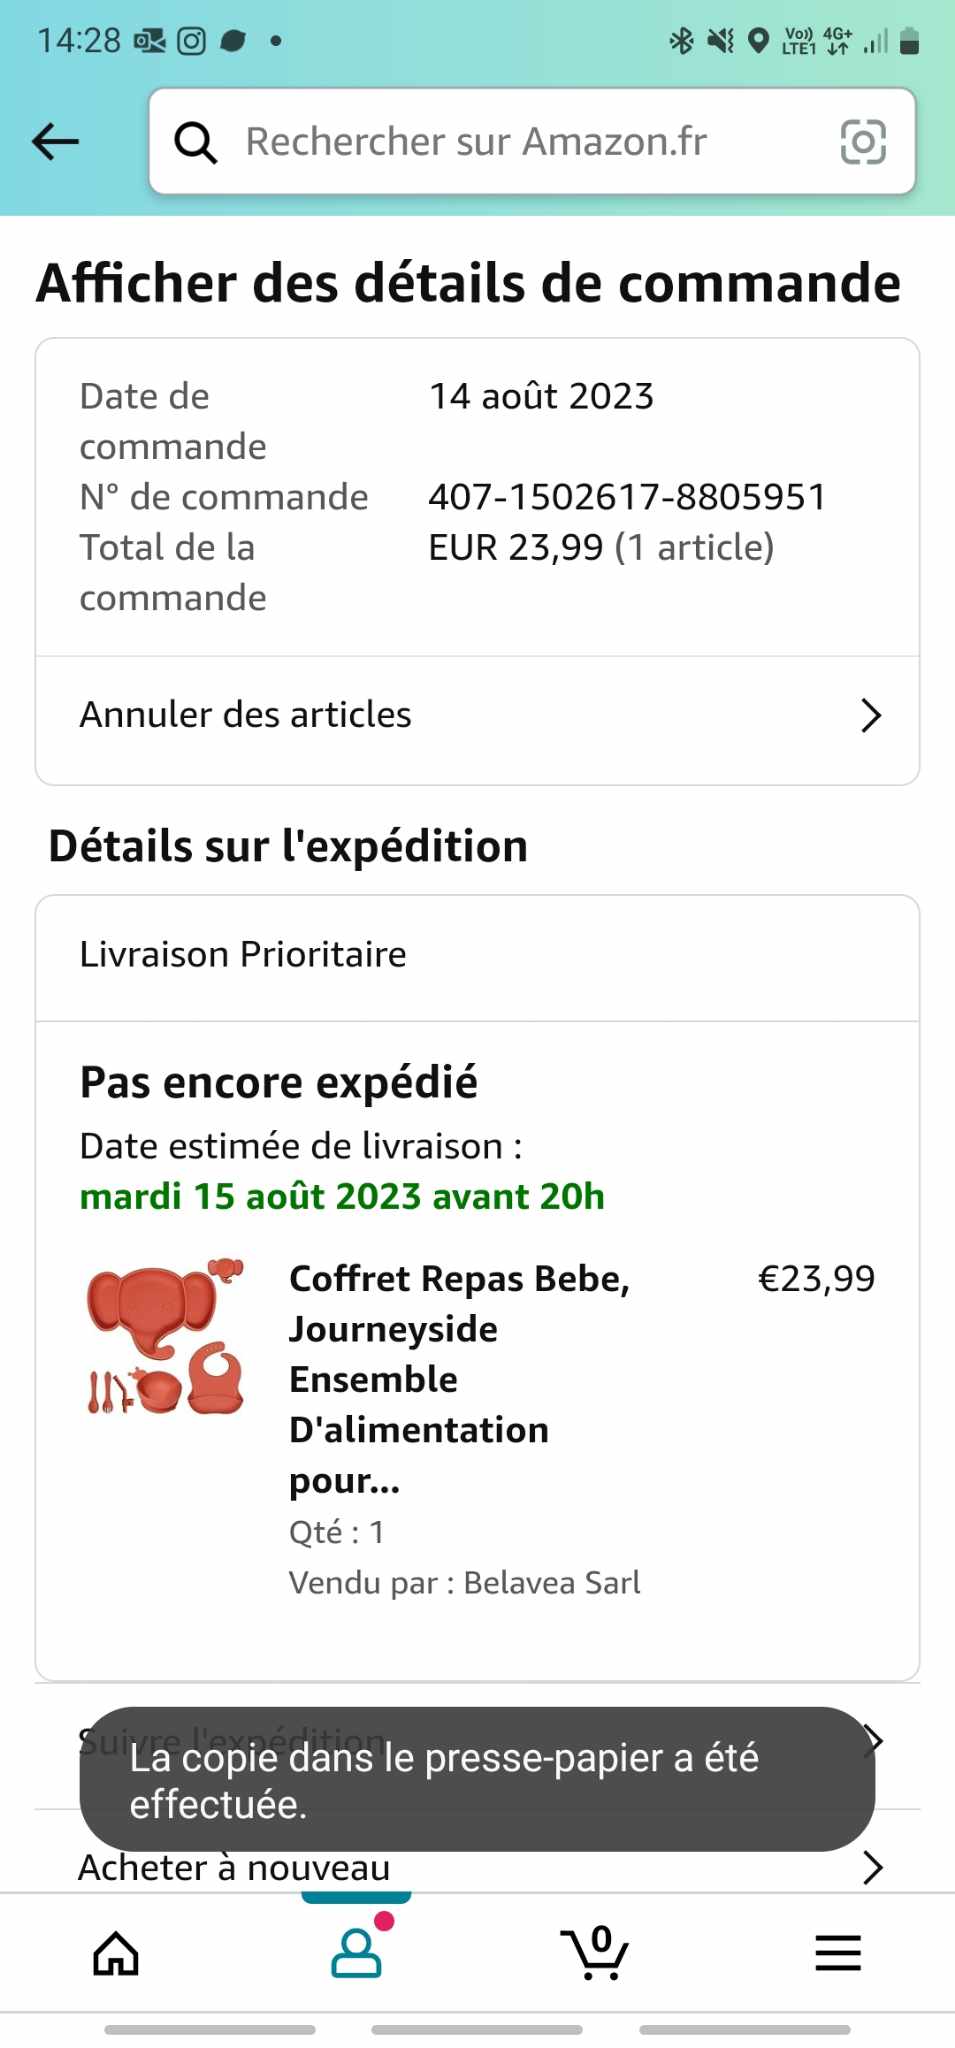
Task: Tap the back arrow icon
Action: [55, 142]
